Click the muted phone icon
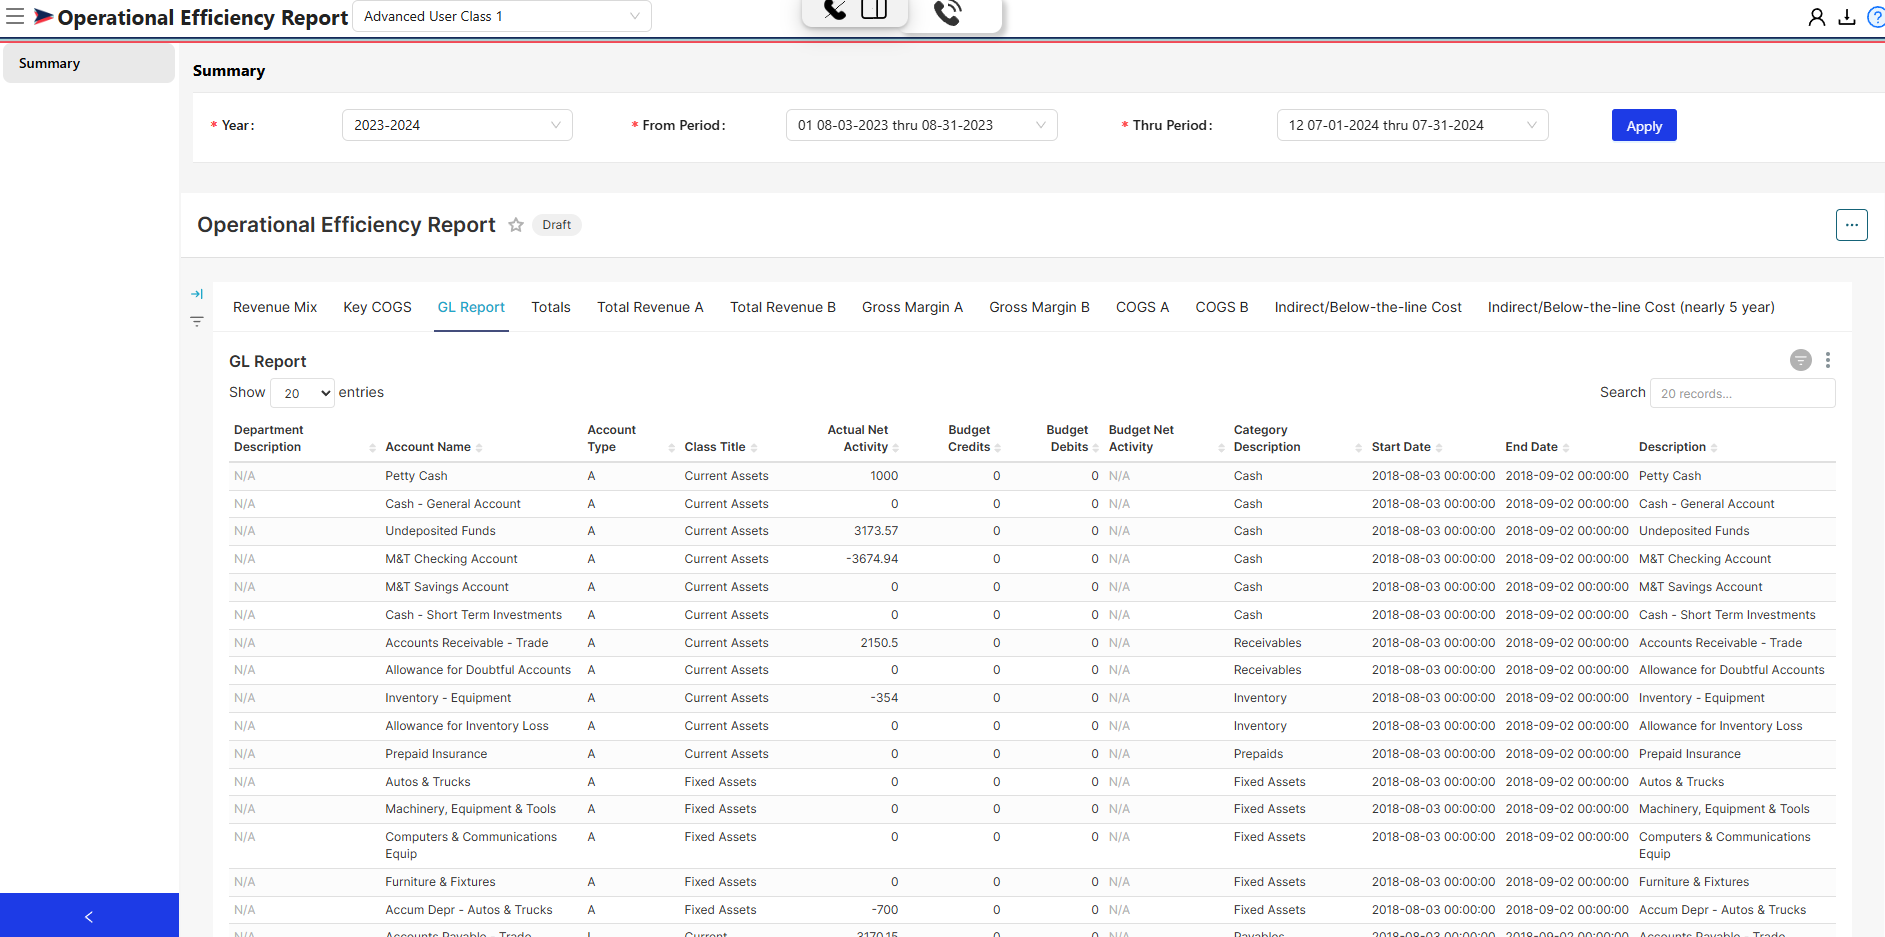Screen dimensions: 1885x937 (835, 10)
